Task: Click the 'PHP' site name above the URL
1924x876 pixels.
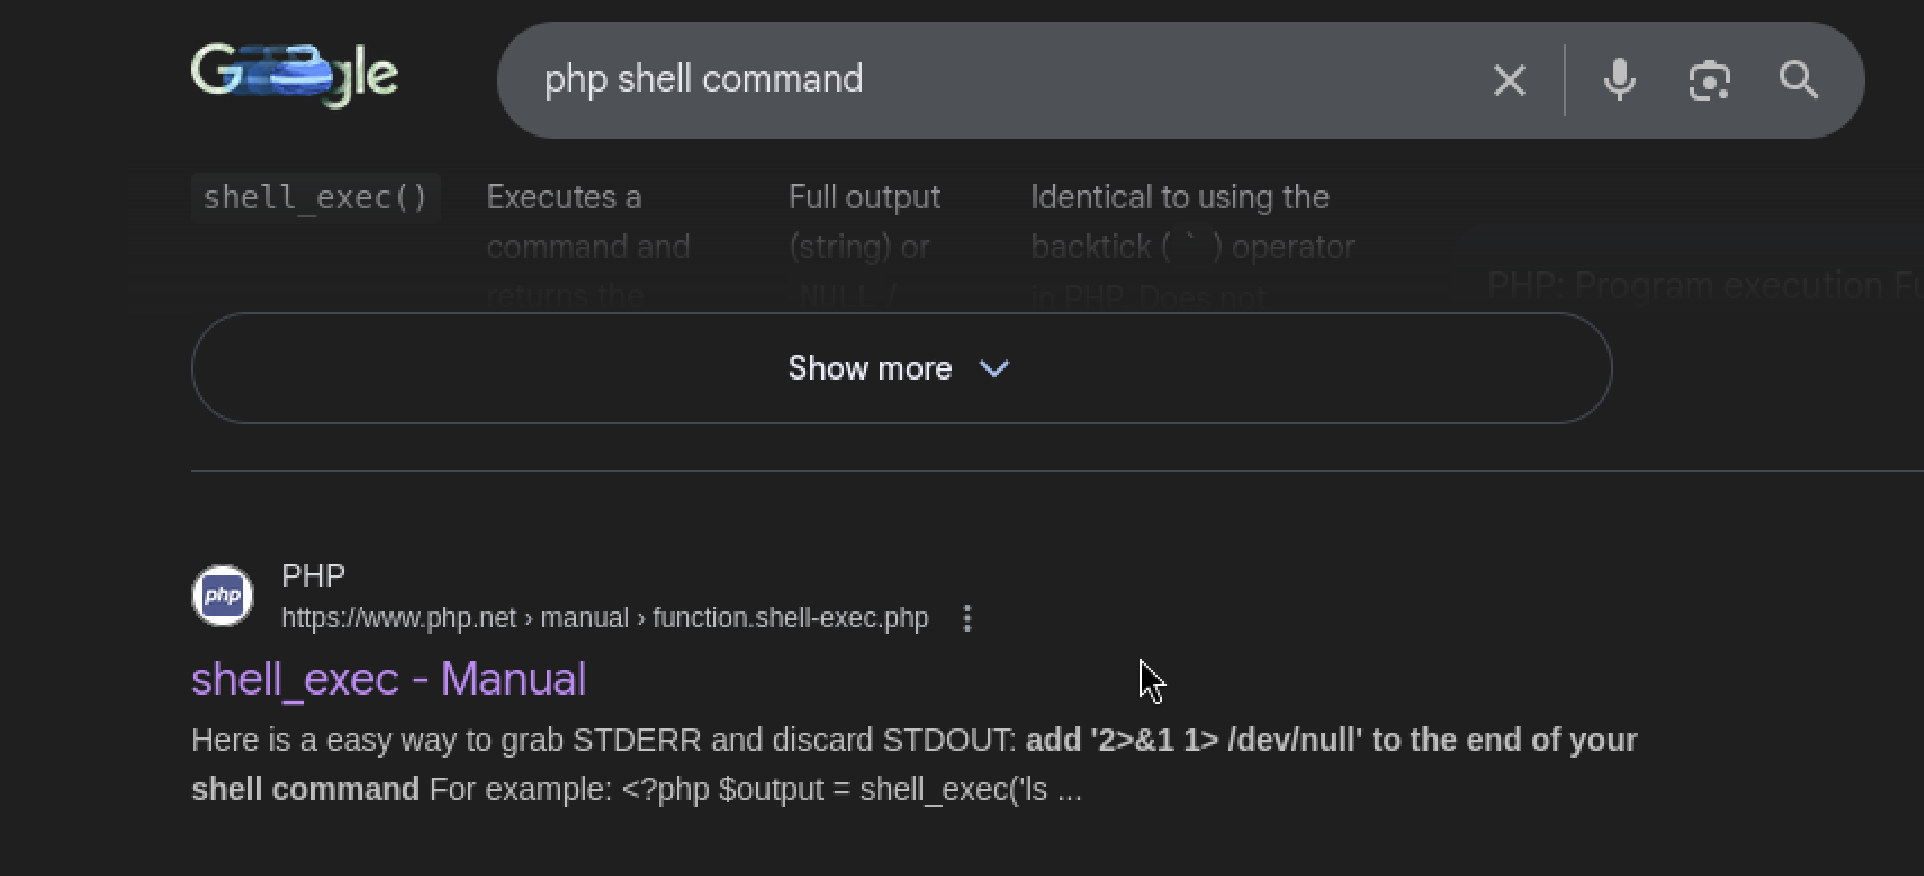Action: [x=313, y=576]
